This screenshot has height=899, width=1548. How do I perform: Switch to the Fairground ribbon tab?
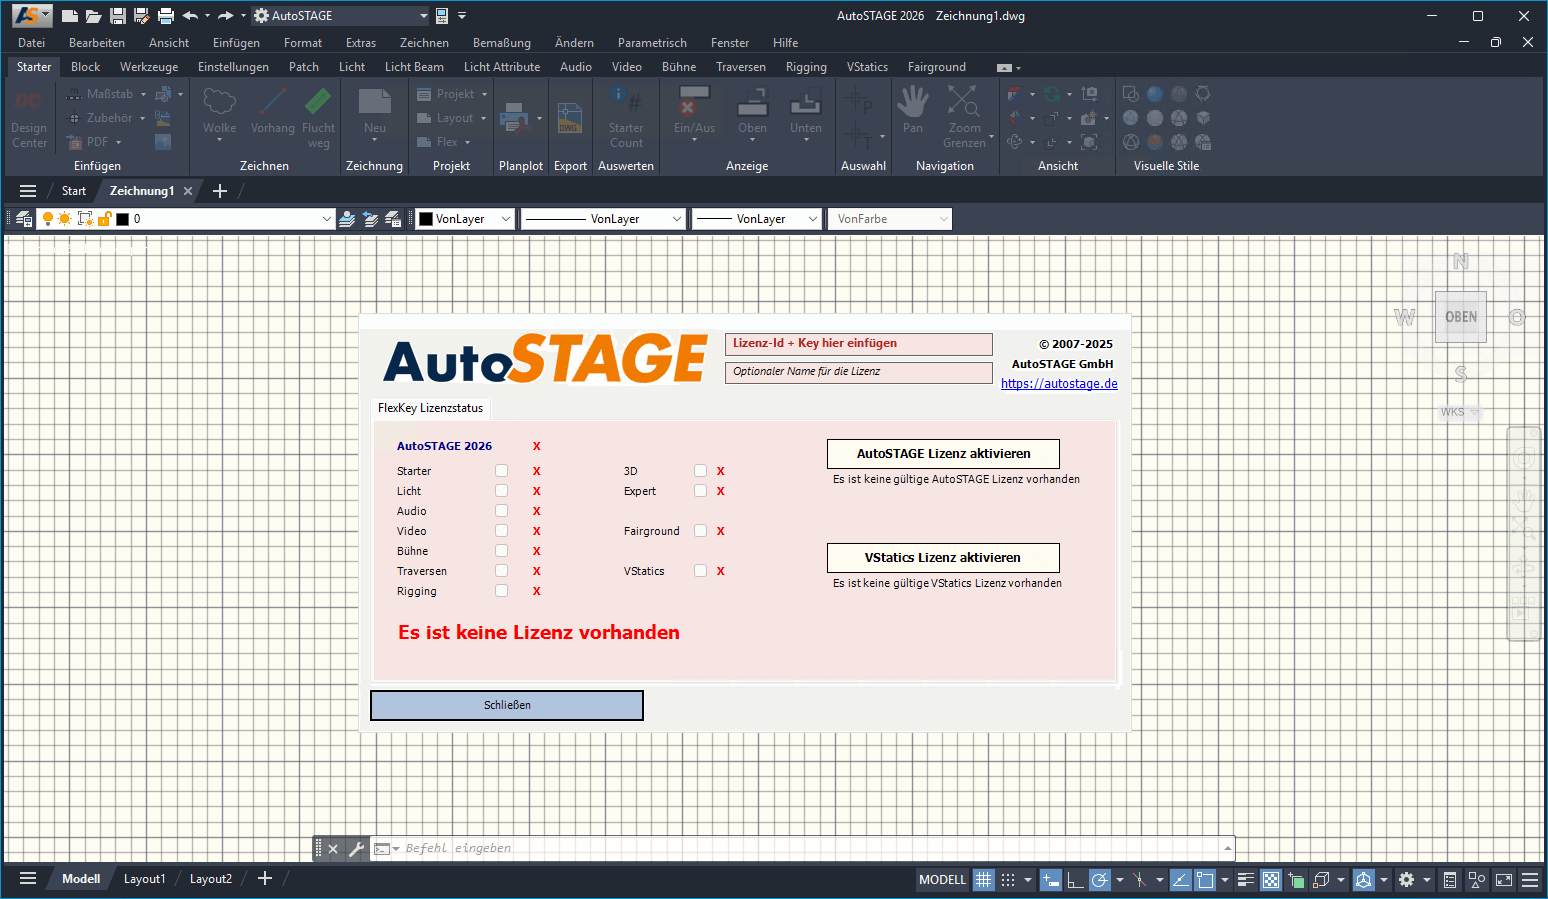point(937,67)
